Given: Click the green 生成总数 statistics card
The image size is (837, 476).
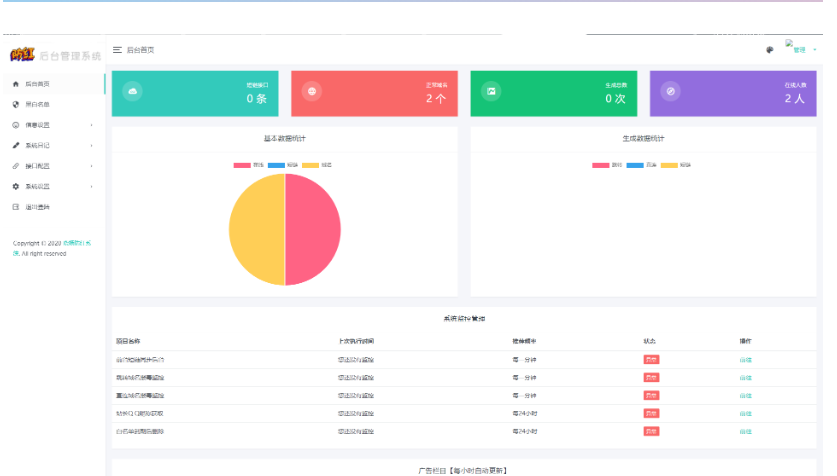Looking at the screenshot, I should [553, 93].
